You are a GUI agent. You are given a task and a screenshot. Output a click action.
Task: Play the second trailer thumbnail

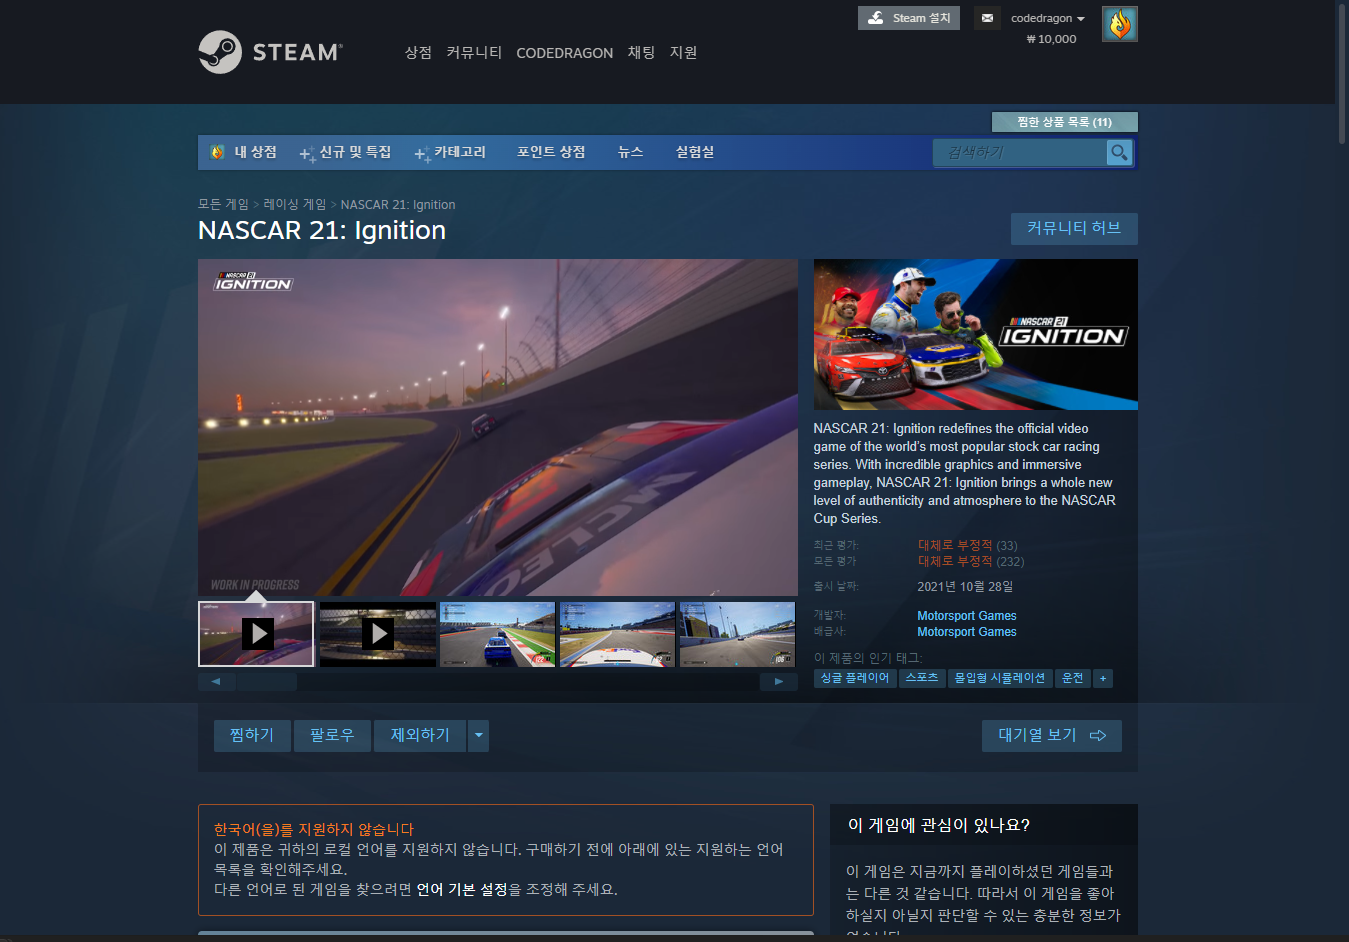click(377, 634)
